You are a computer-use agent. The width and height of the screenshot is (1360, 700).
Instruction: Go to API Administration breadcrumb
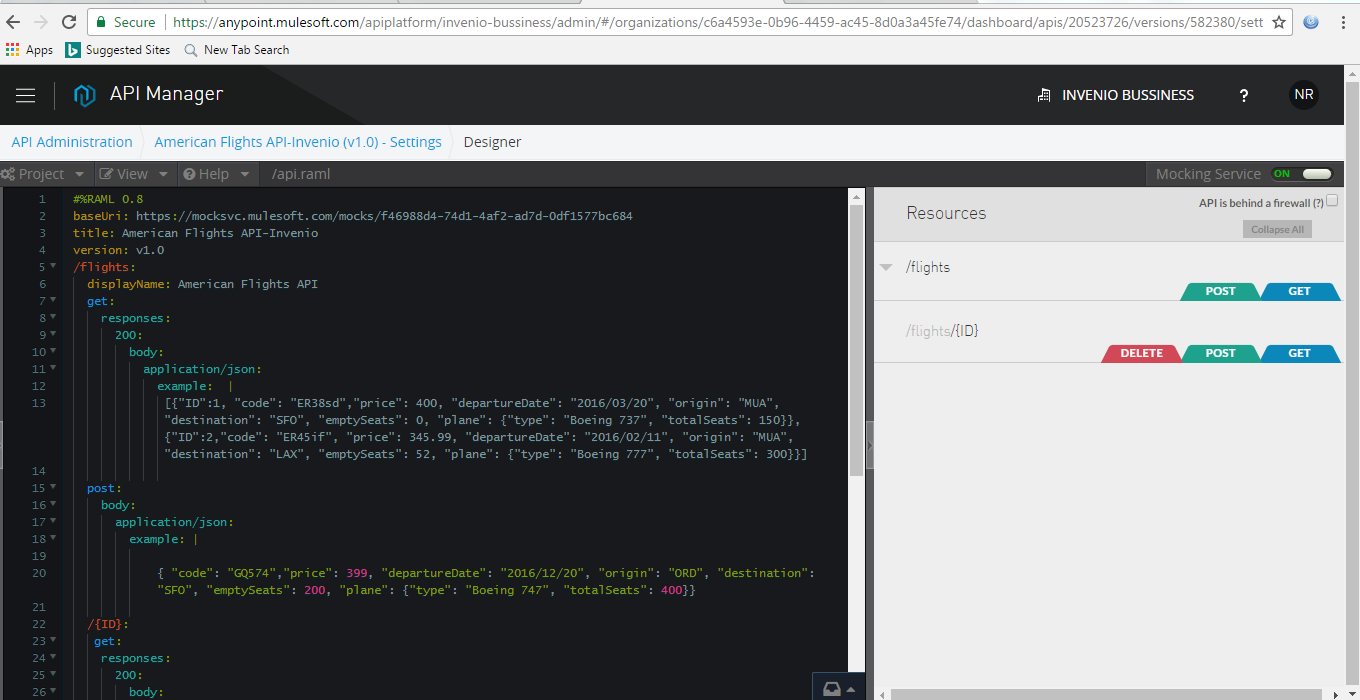coord(72,142)
